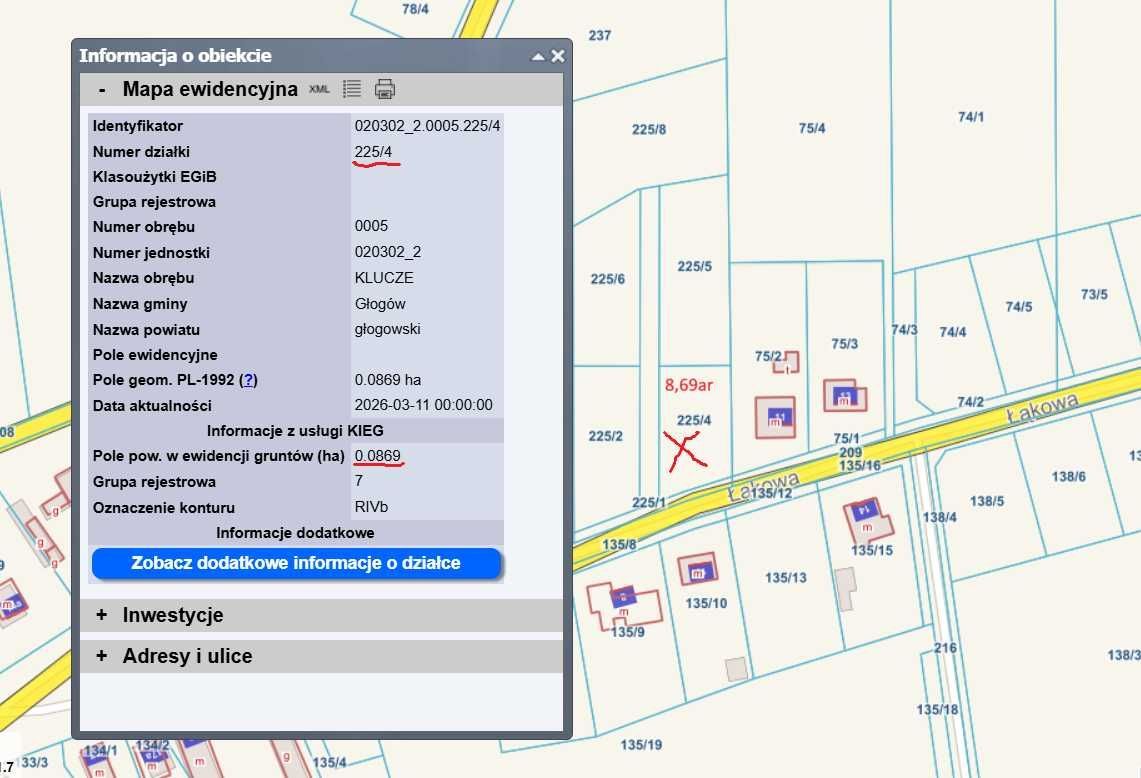The height and width of the screenshot is (778, 1141).
Task: Select parcel 75/4 on the map
Action: coord(811,128)
